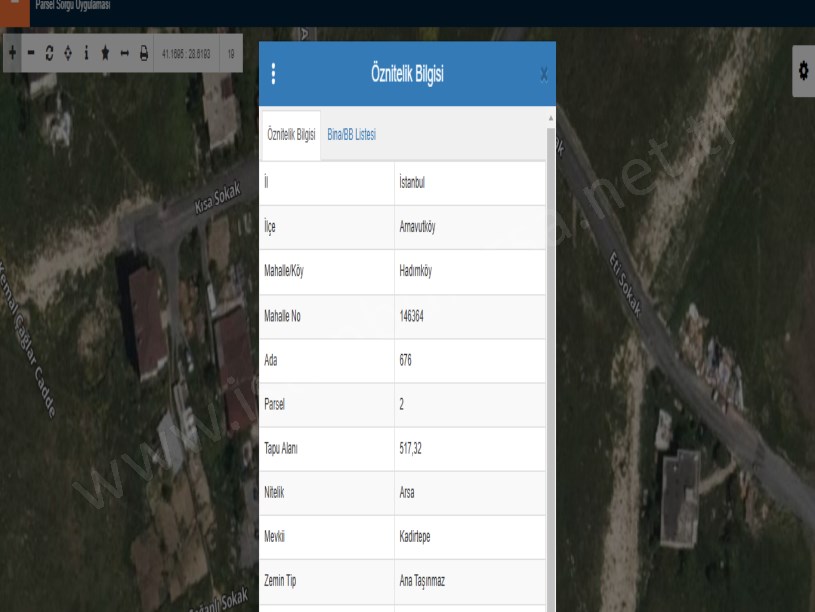Zoom in the map with plus icon
The width and height of the screenshot is (815, 612).
click(x=12, y=53)
